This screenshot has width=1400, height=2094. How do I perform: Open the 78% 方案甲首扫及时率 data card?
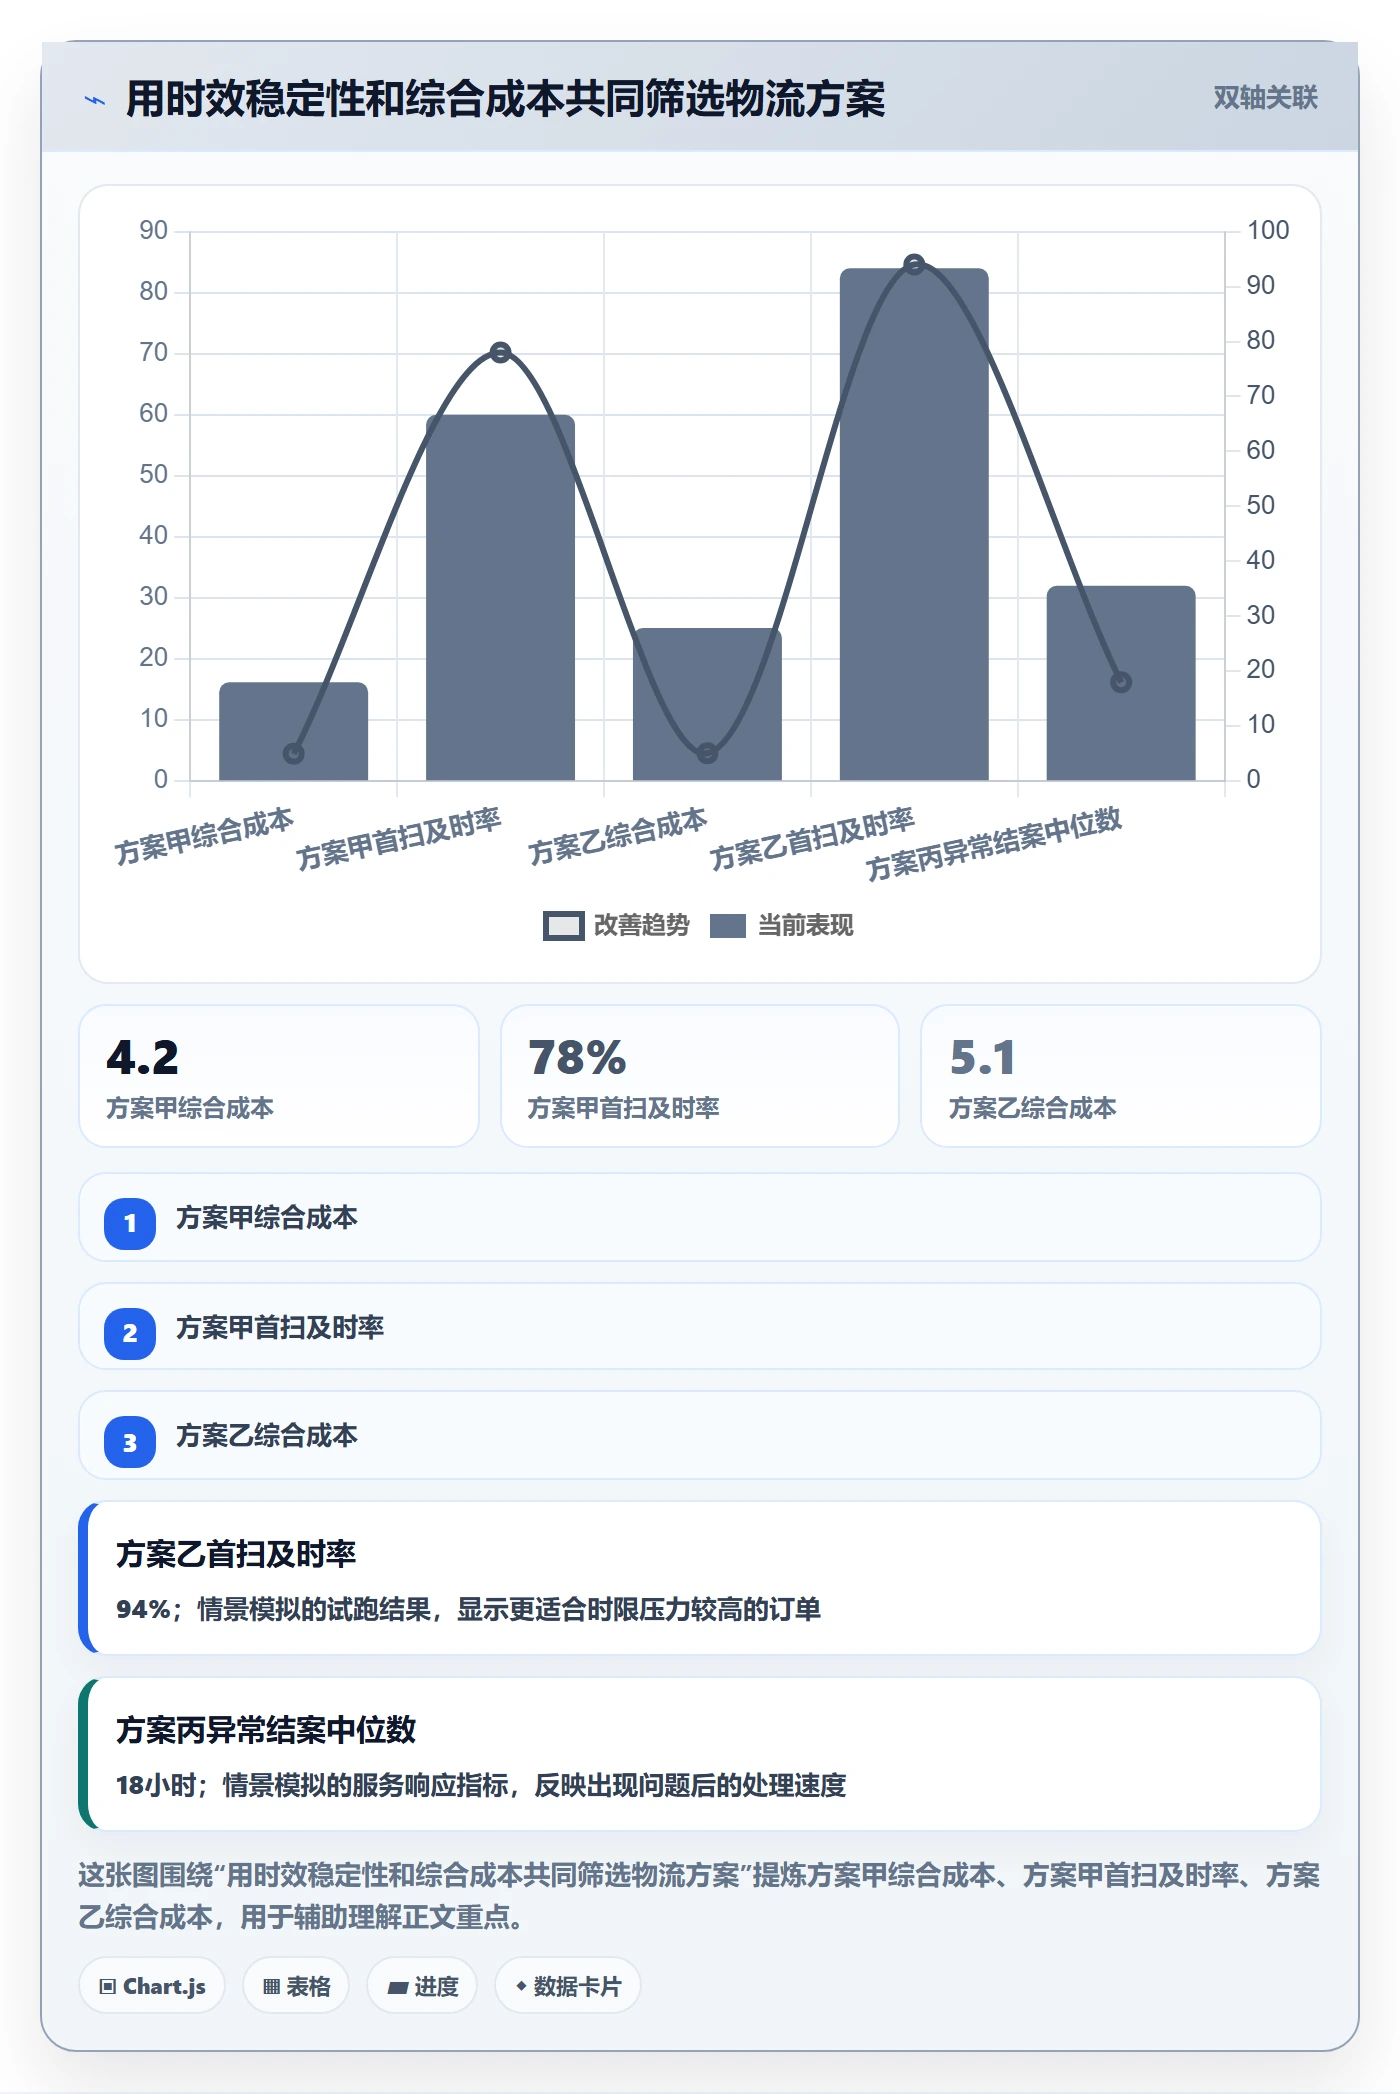pyautogui.click(x=700, y=1076)
